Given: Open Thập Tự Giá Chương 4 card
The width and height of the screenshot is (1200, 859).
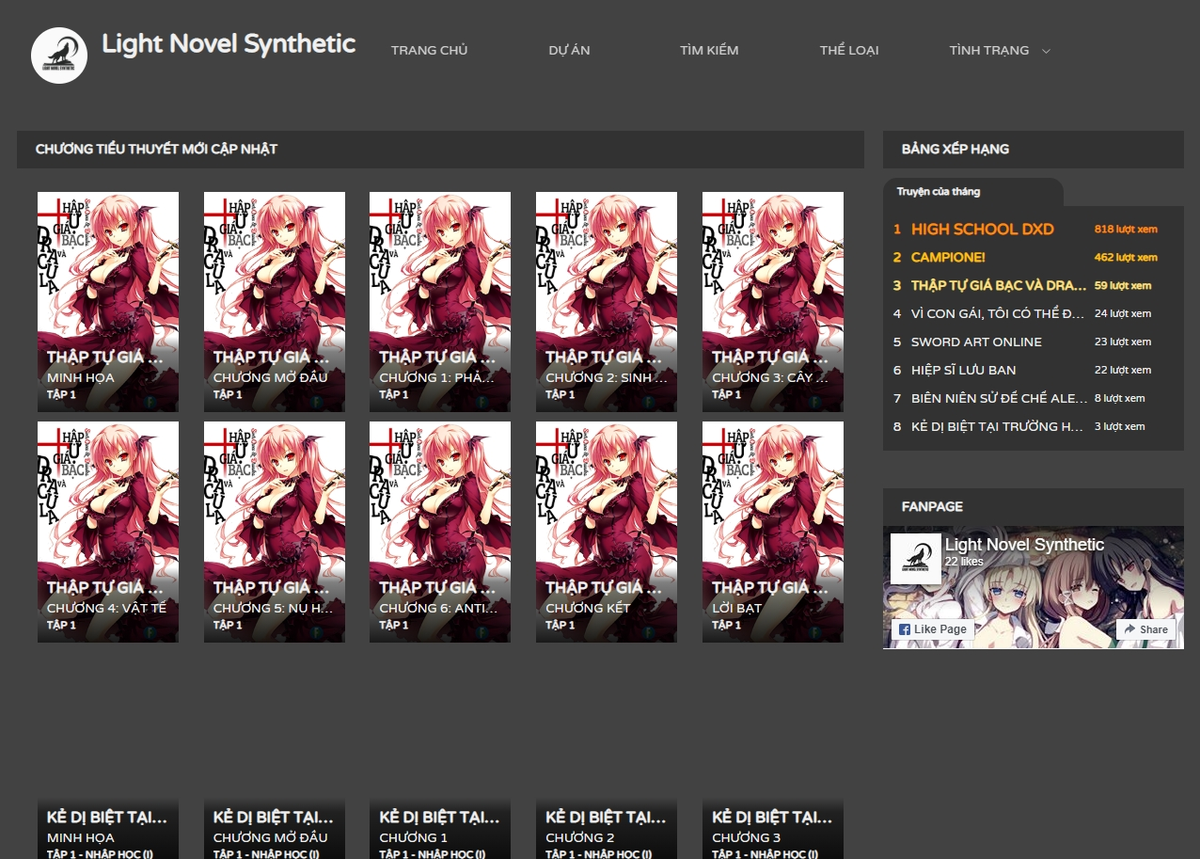Looking at the screenshot, I should (108, 532).
